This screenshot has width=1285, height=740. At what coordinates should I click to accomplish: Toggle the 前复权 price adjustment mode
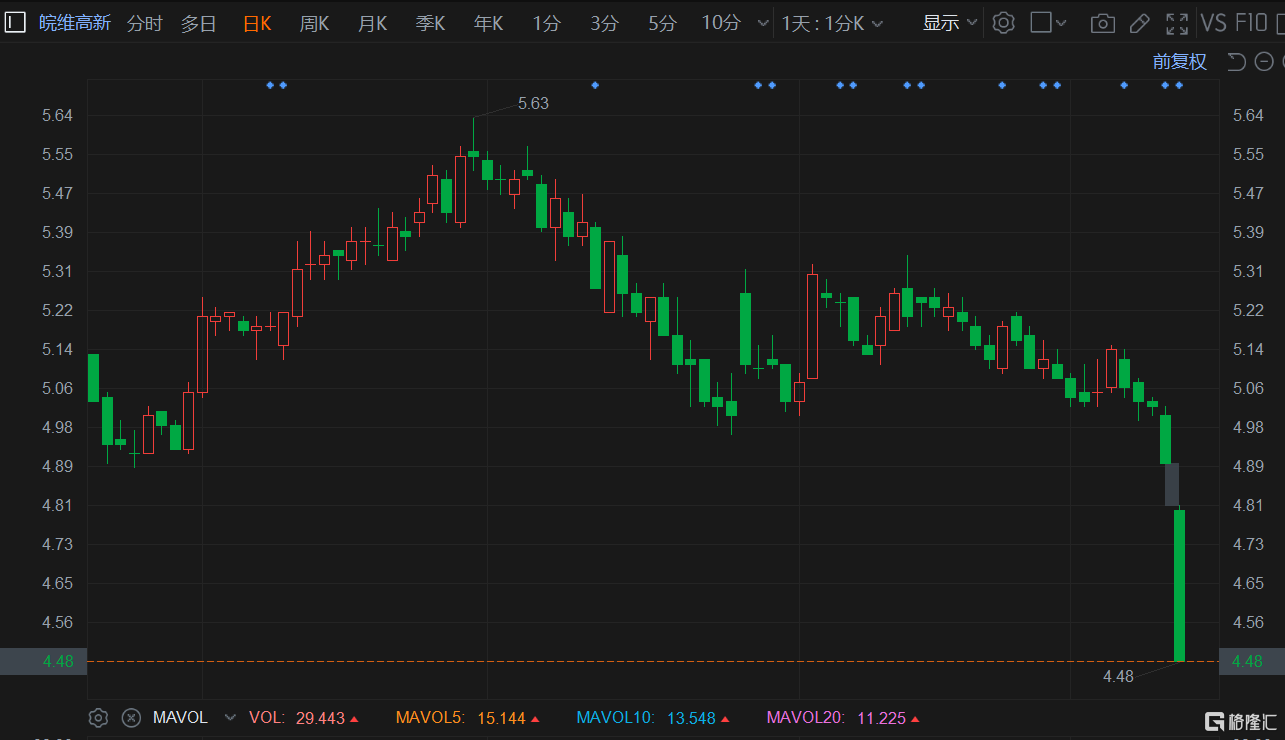click(1179, 62)
